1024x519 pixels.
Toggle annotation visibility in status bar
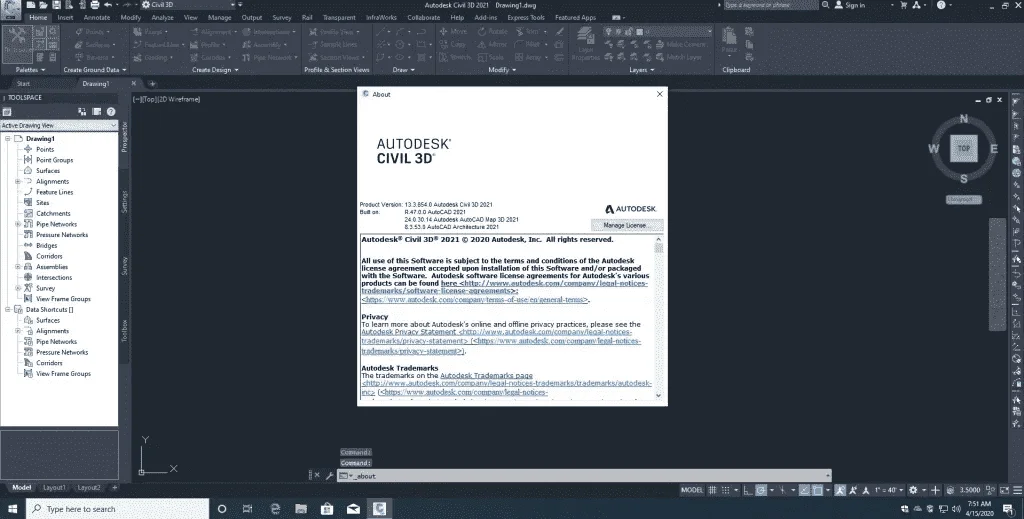coord(840,490)
